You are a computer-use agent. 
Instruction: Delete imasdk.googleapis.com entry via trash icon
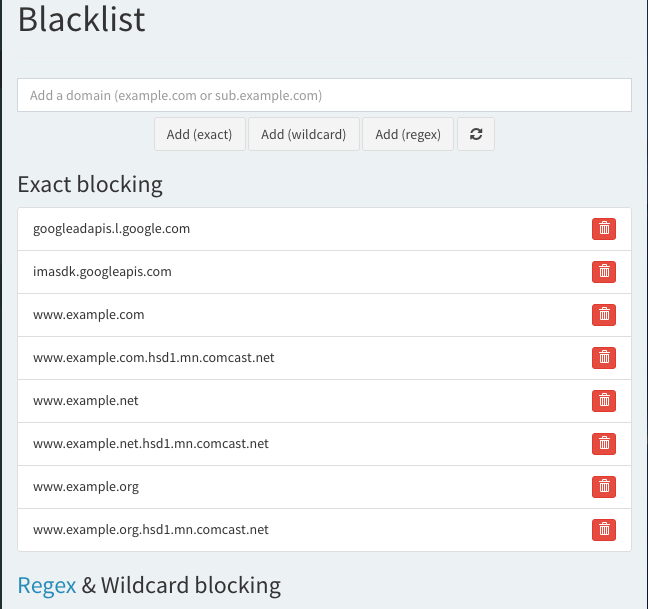pos(604,272)
